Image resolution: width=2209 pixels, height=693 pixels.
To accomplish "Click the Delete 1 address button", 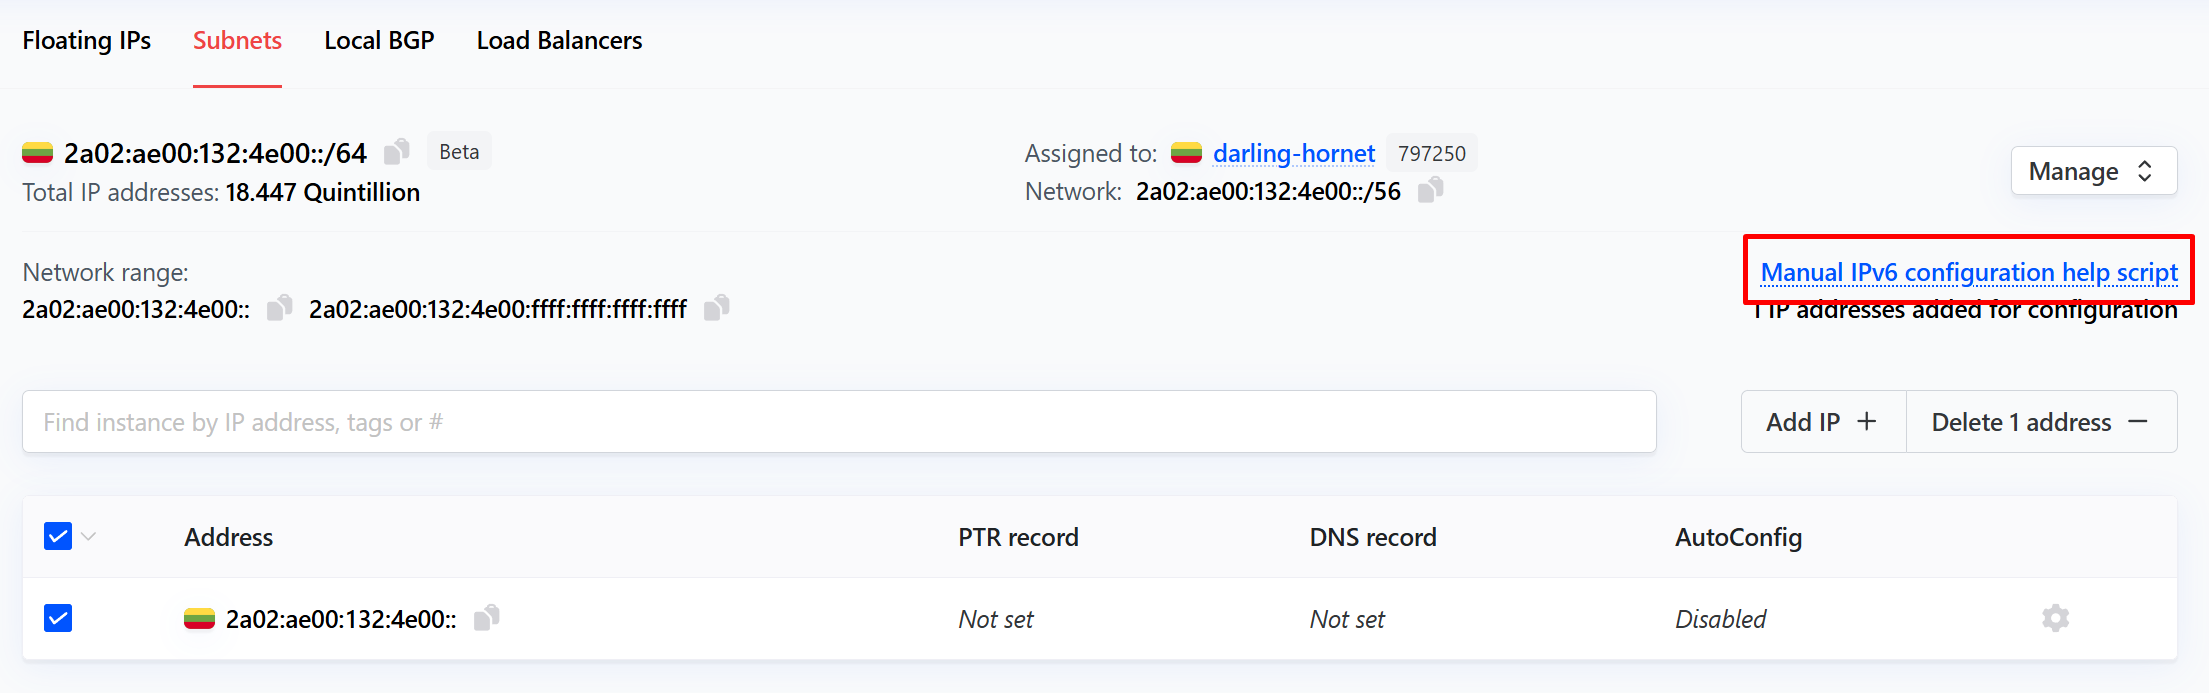I will [x=2020, y=422].
